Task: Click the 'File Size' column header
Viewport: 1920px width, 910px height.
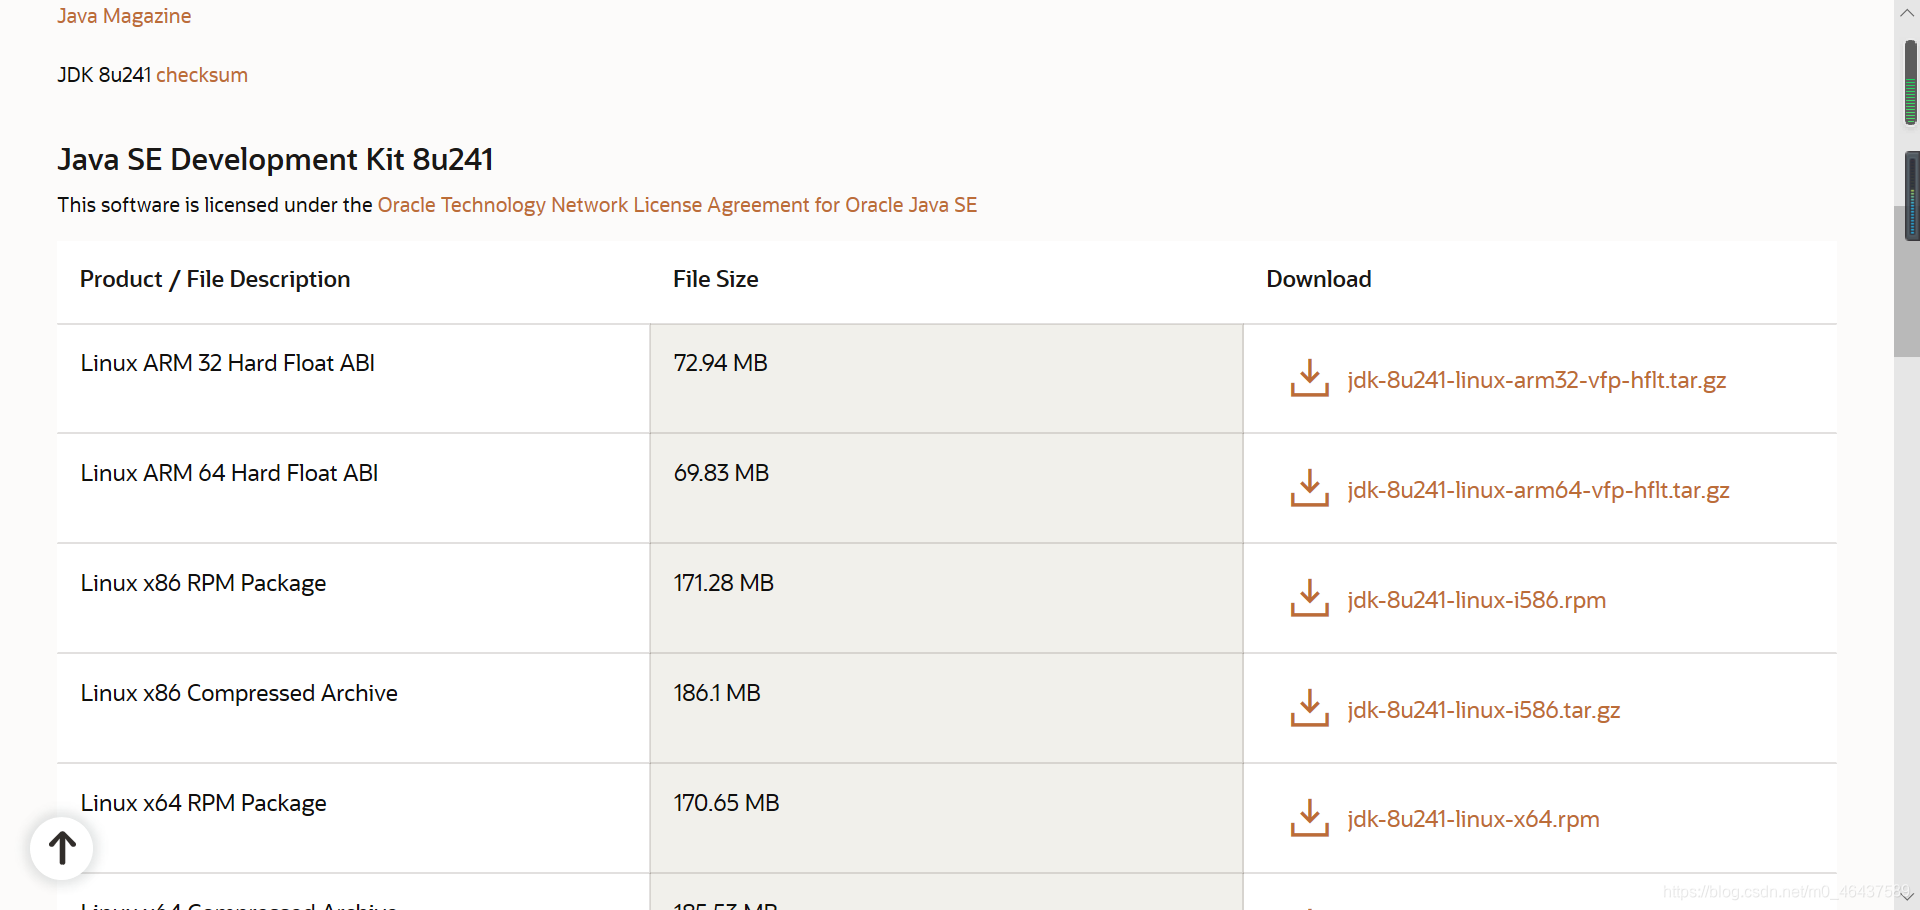Action: (x=715, y=279)
